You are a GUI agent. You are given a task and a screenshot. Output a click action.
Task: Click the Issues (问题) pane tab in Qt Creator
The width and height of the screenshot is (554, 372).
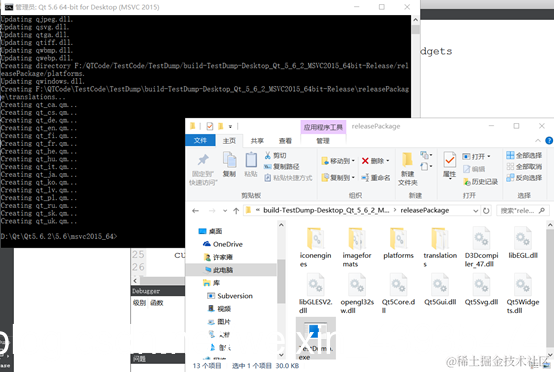point(139,359)
